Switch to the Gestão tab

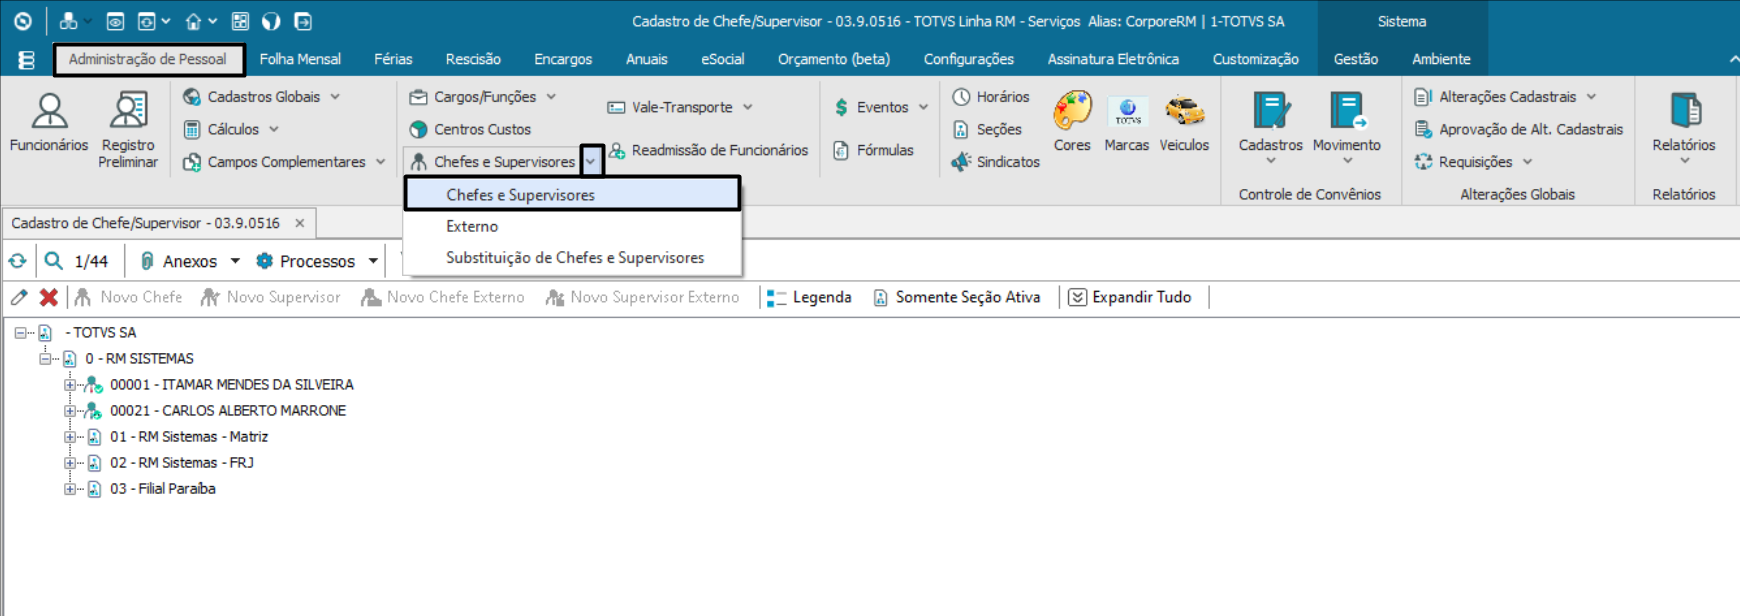[1355, 59]
